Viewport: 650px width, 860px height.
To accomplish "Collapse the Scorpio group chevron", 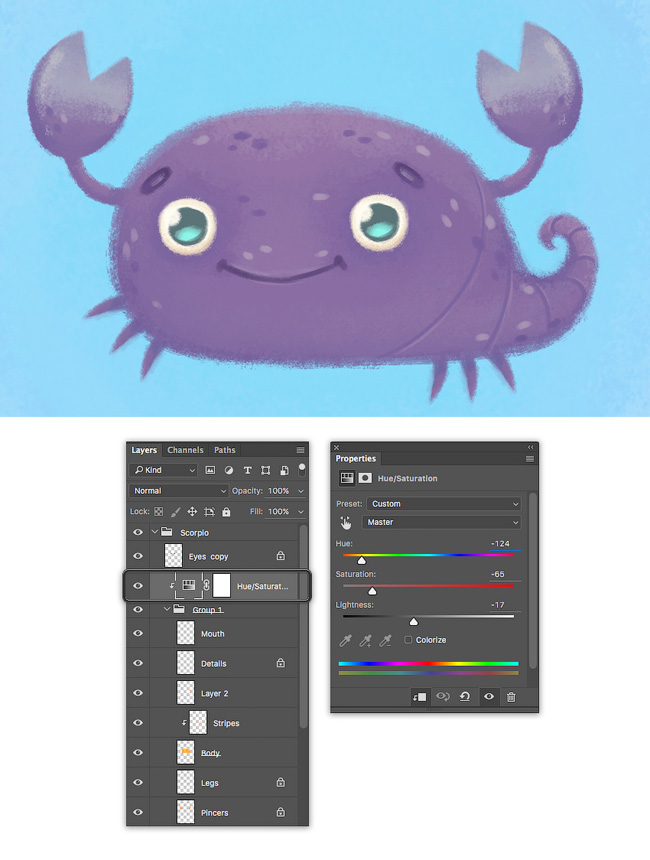I will [155, 532].
